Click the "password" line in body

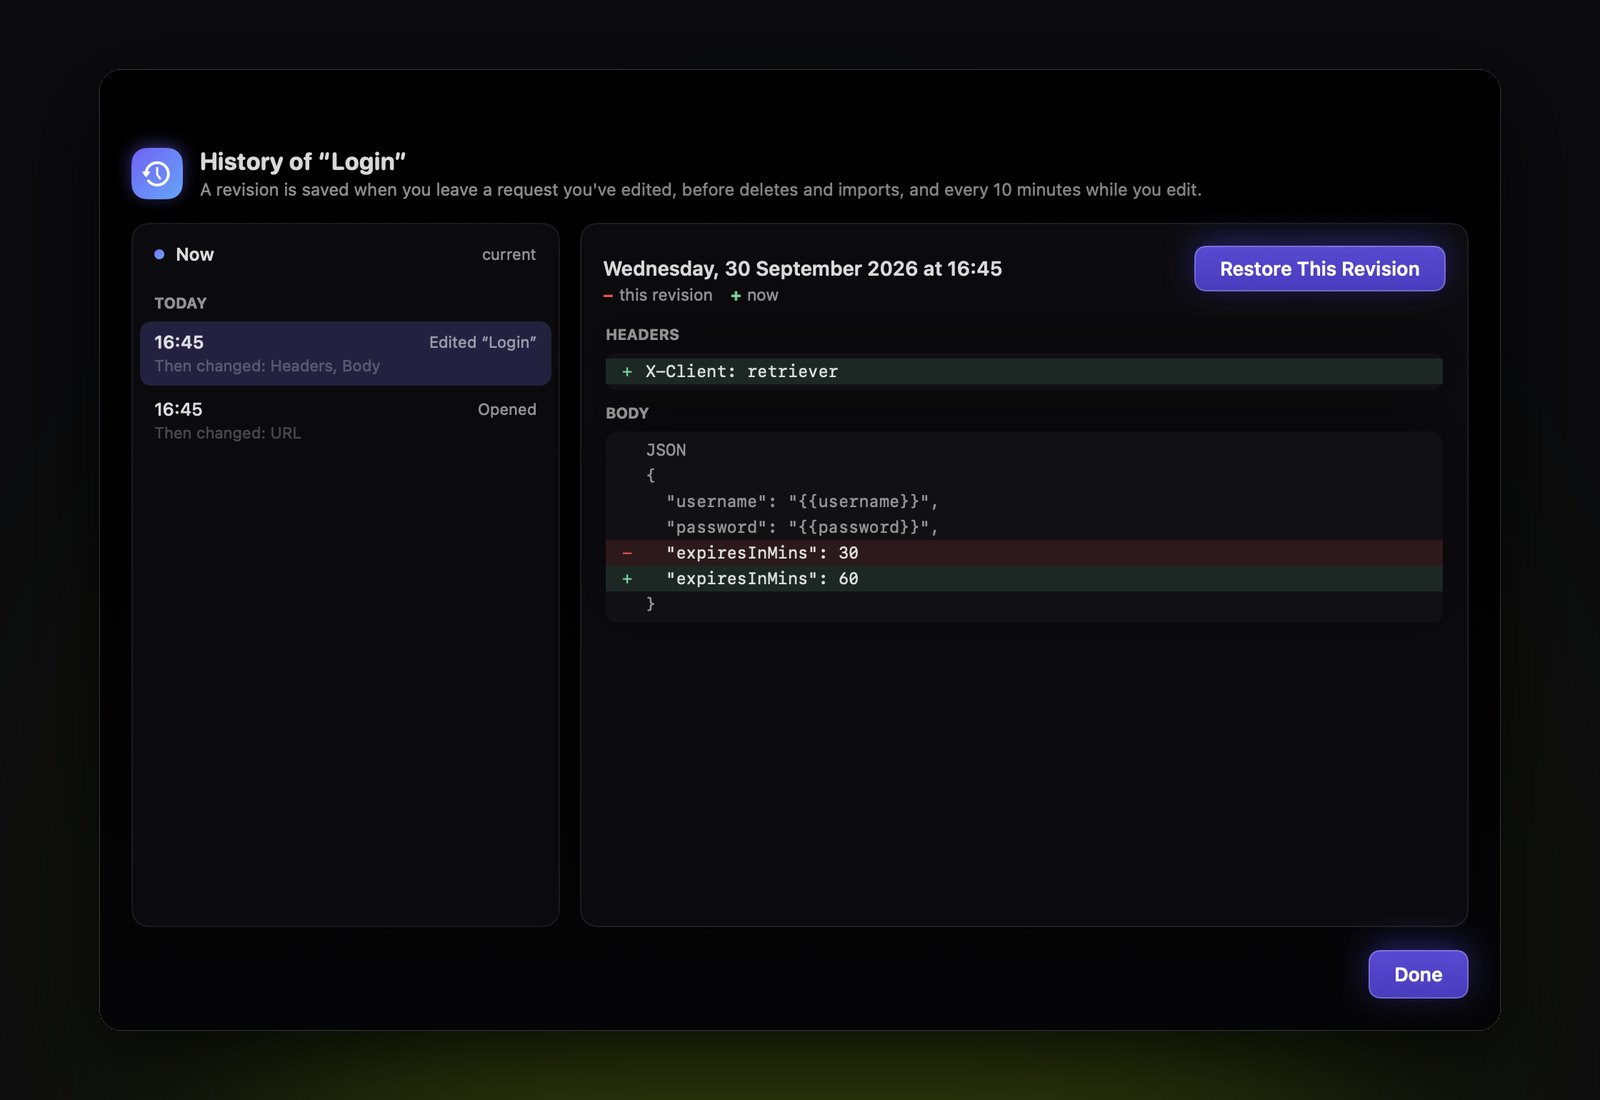1024,527
